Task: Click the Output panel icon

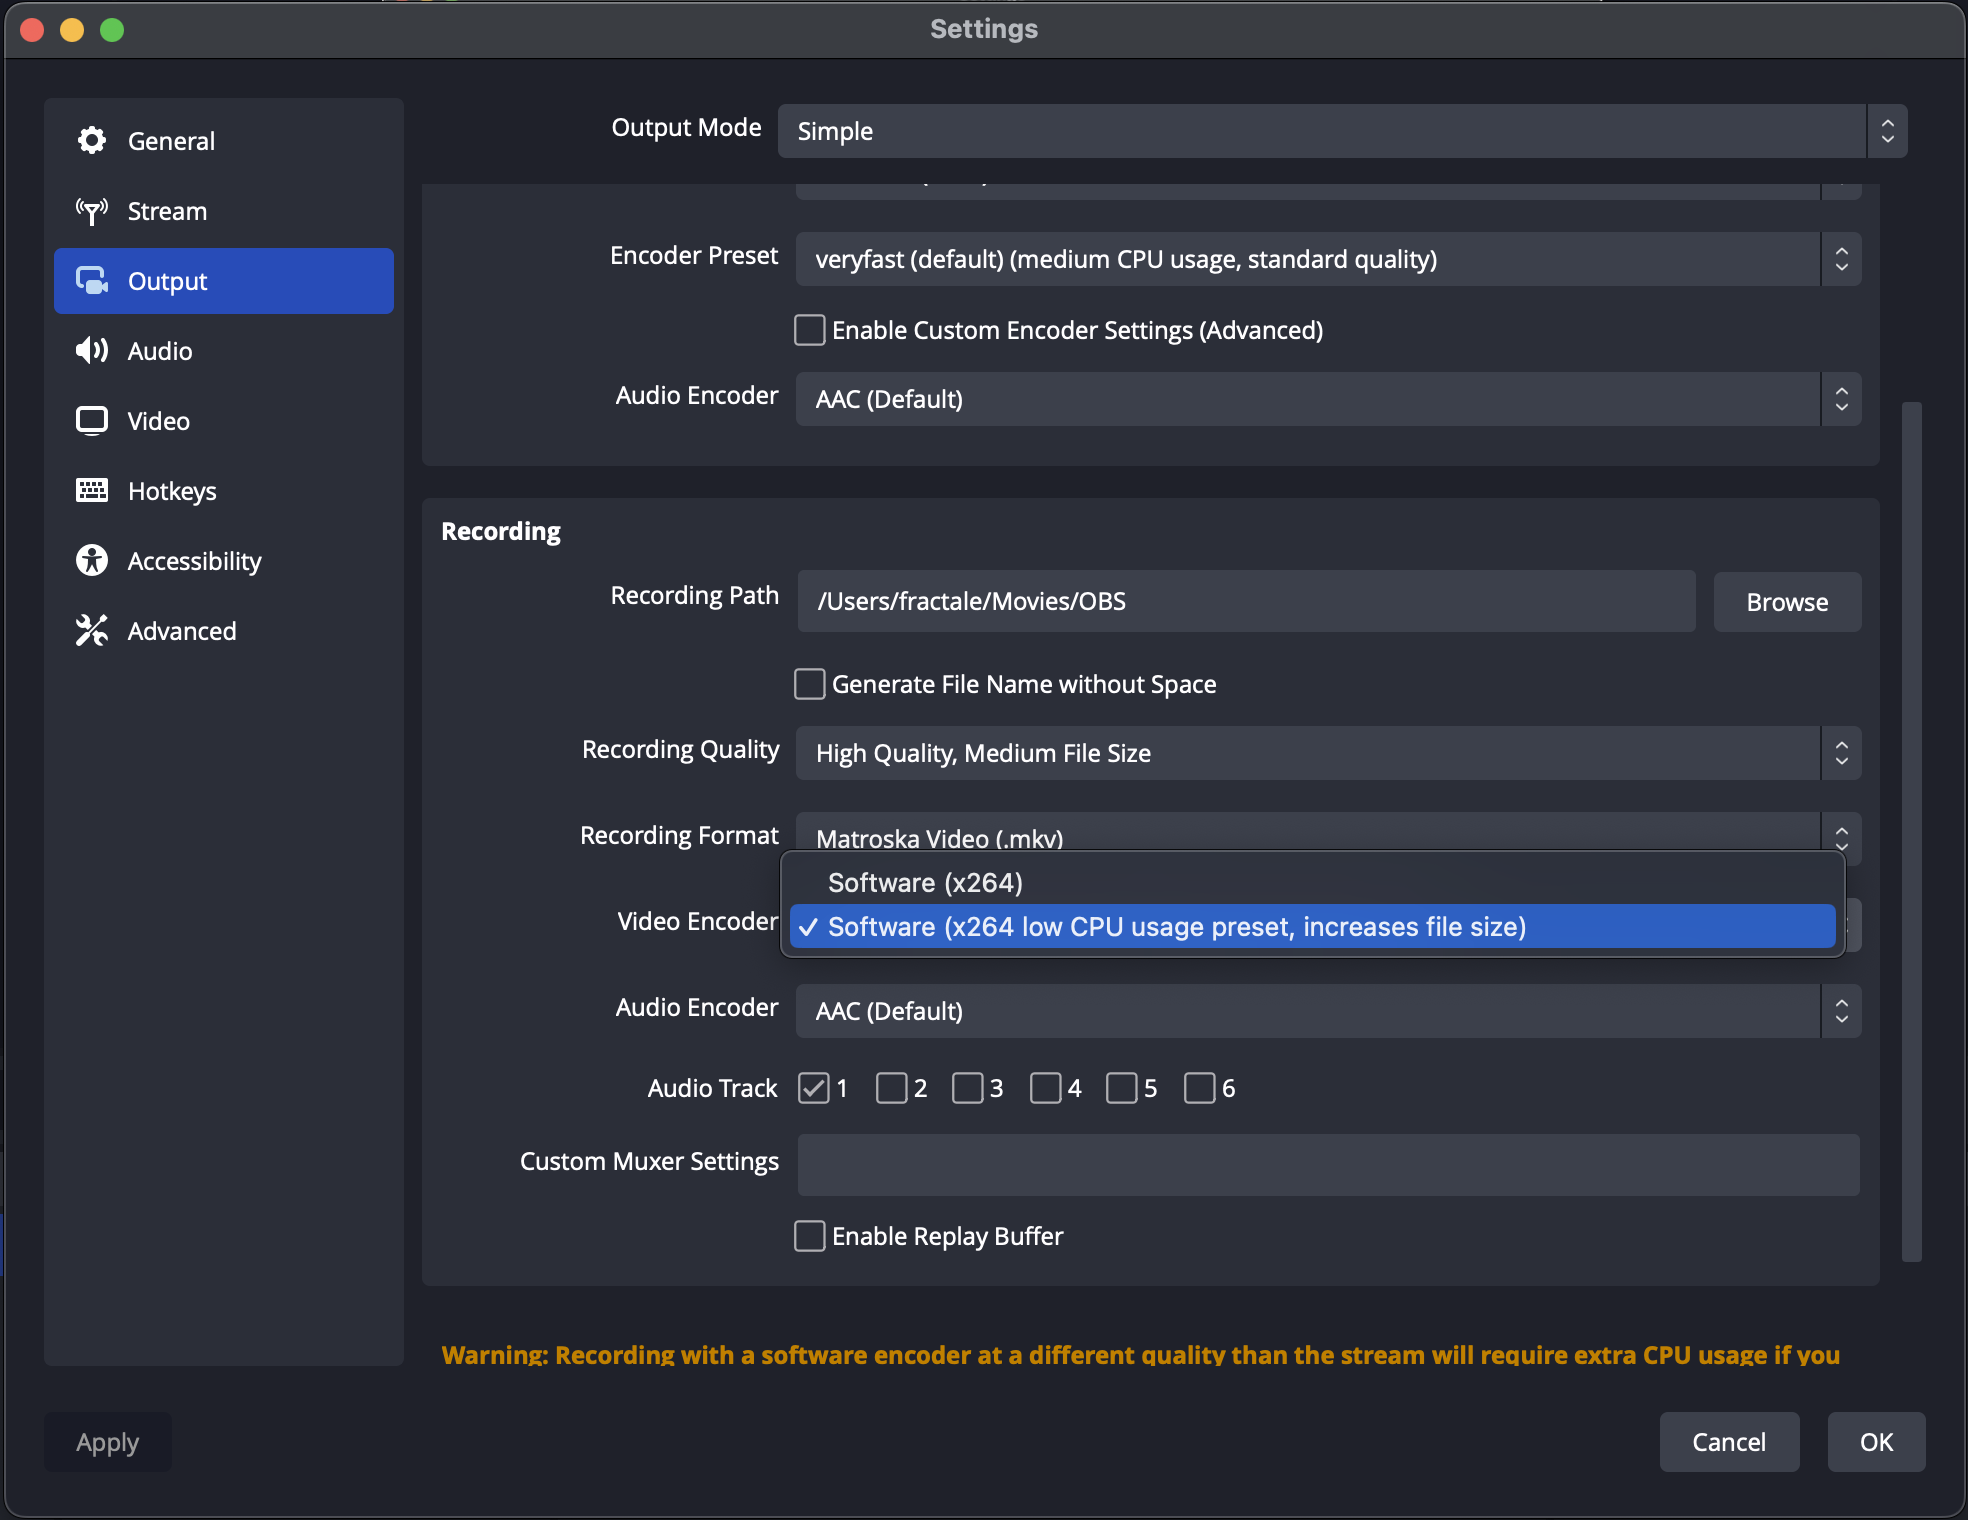Action: [x=91, y=281]
